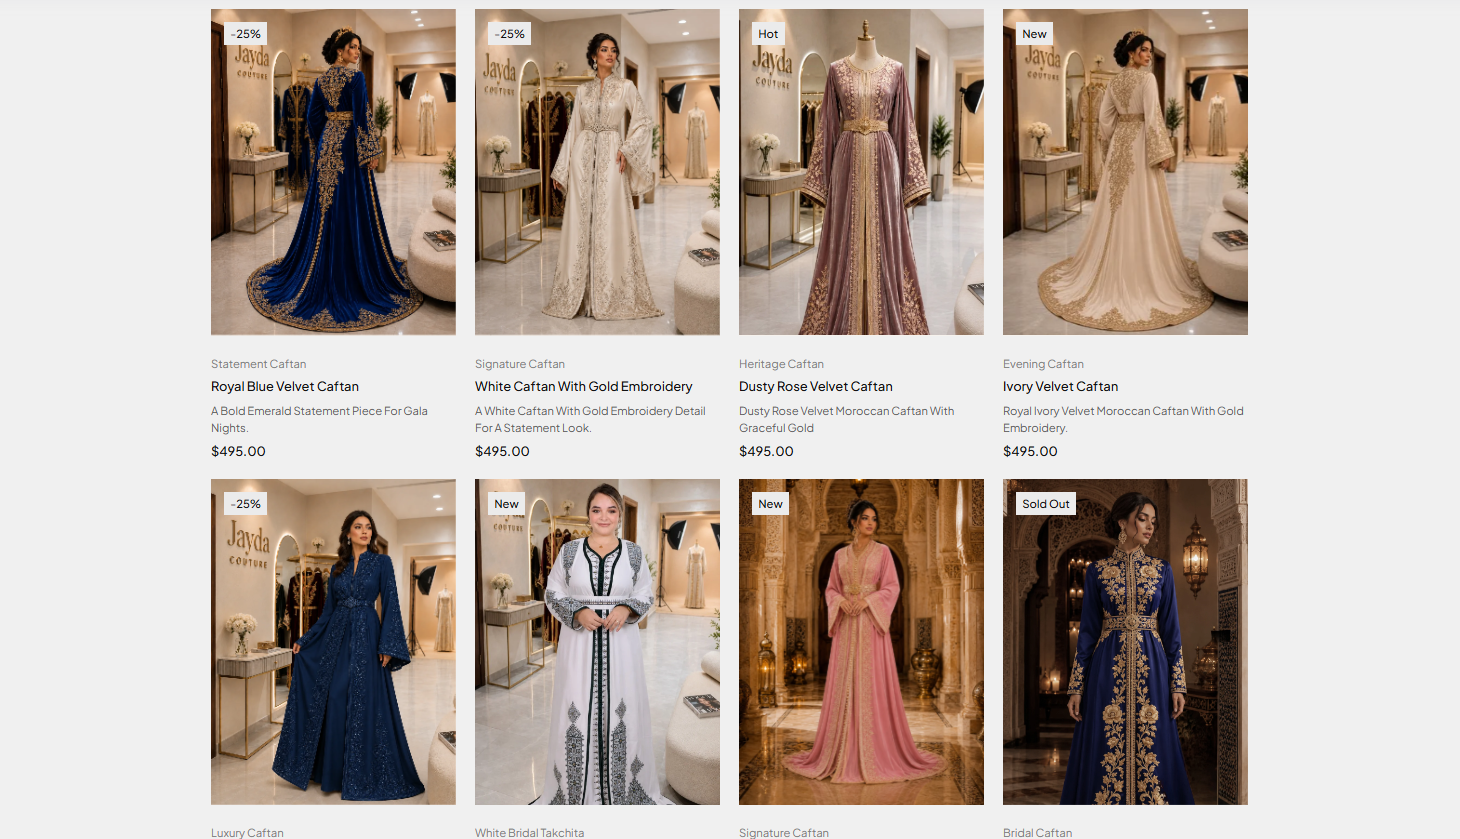Select the White Bridal Takchita category label
Image resolution: width=1460 pixels, height=839 pixels.
(x=530, y=832)
